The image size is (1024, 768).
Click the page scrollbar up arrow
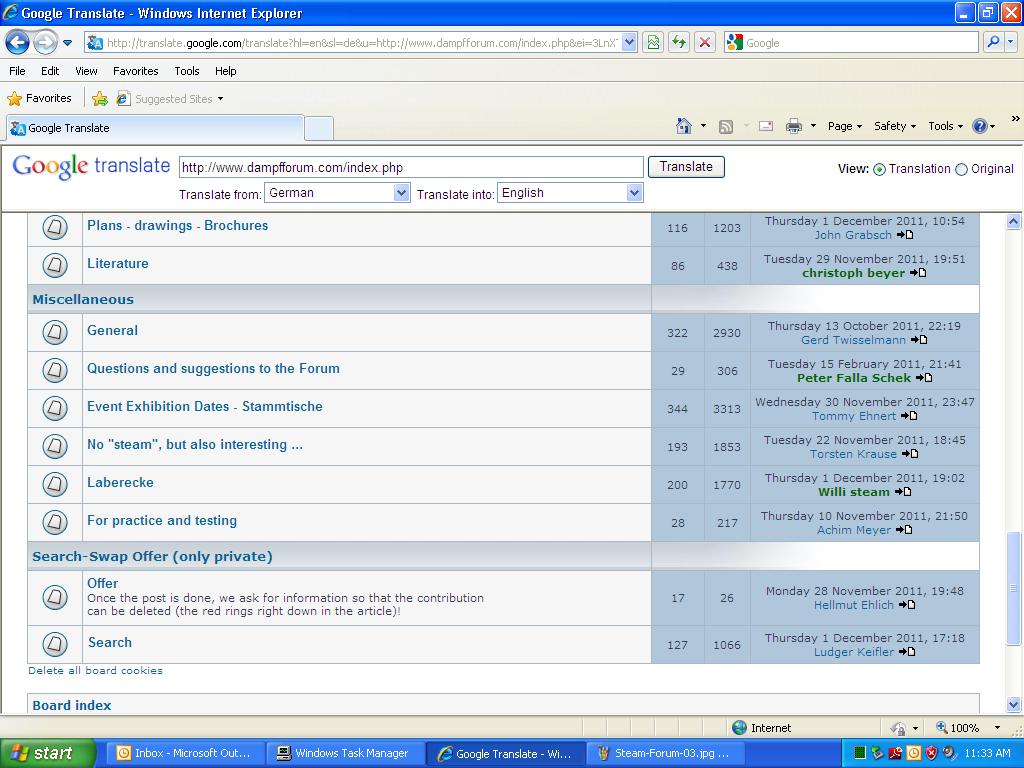1014,221
